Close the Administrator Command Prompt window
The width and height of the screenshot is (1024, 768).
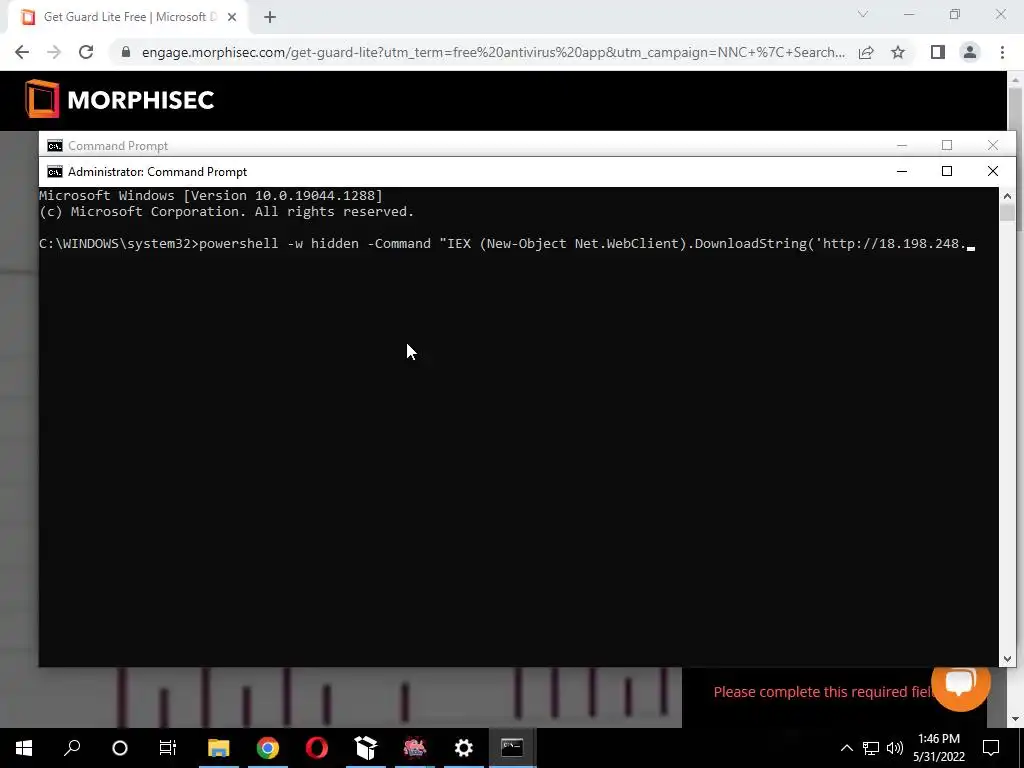(x=993, y=172)
